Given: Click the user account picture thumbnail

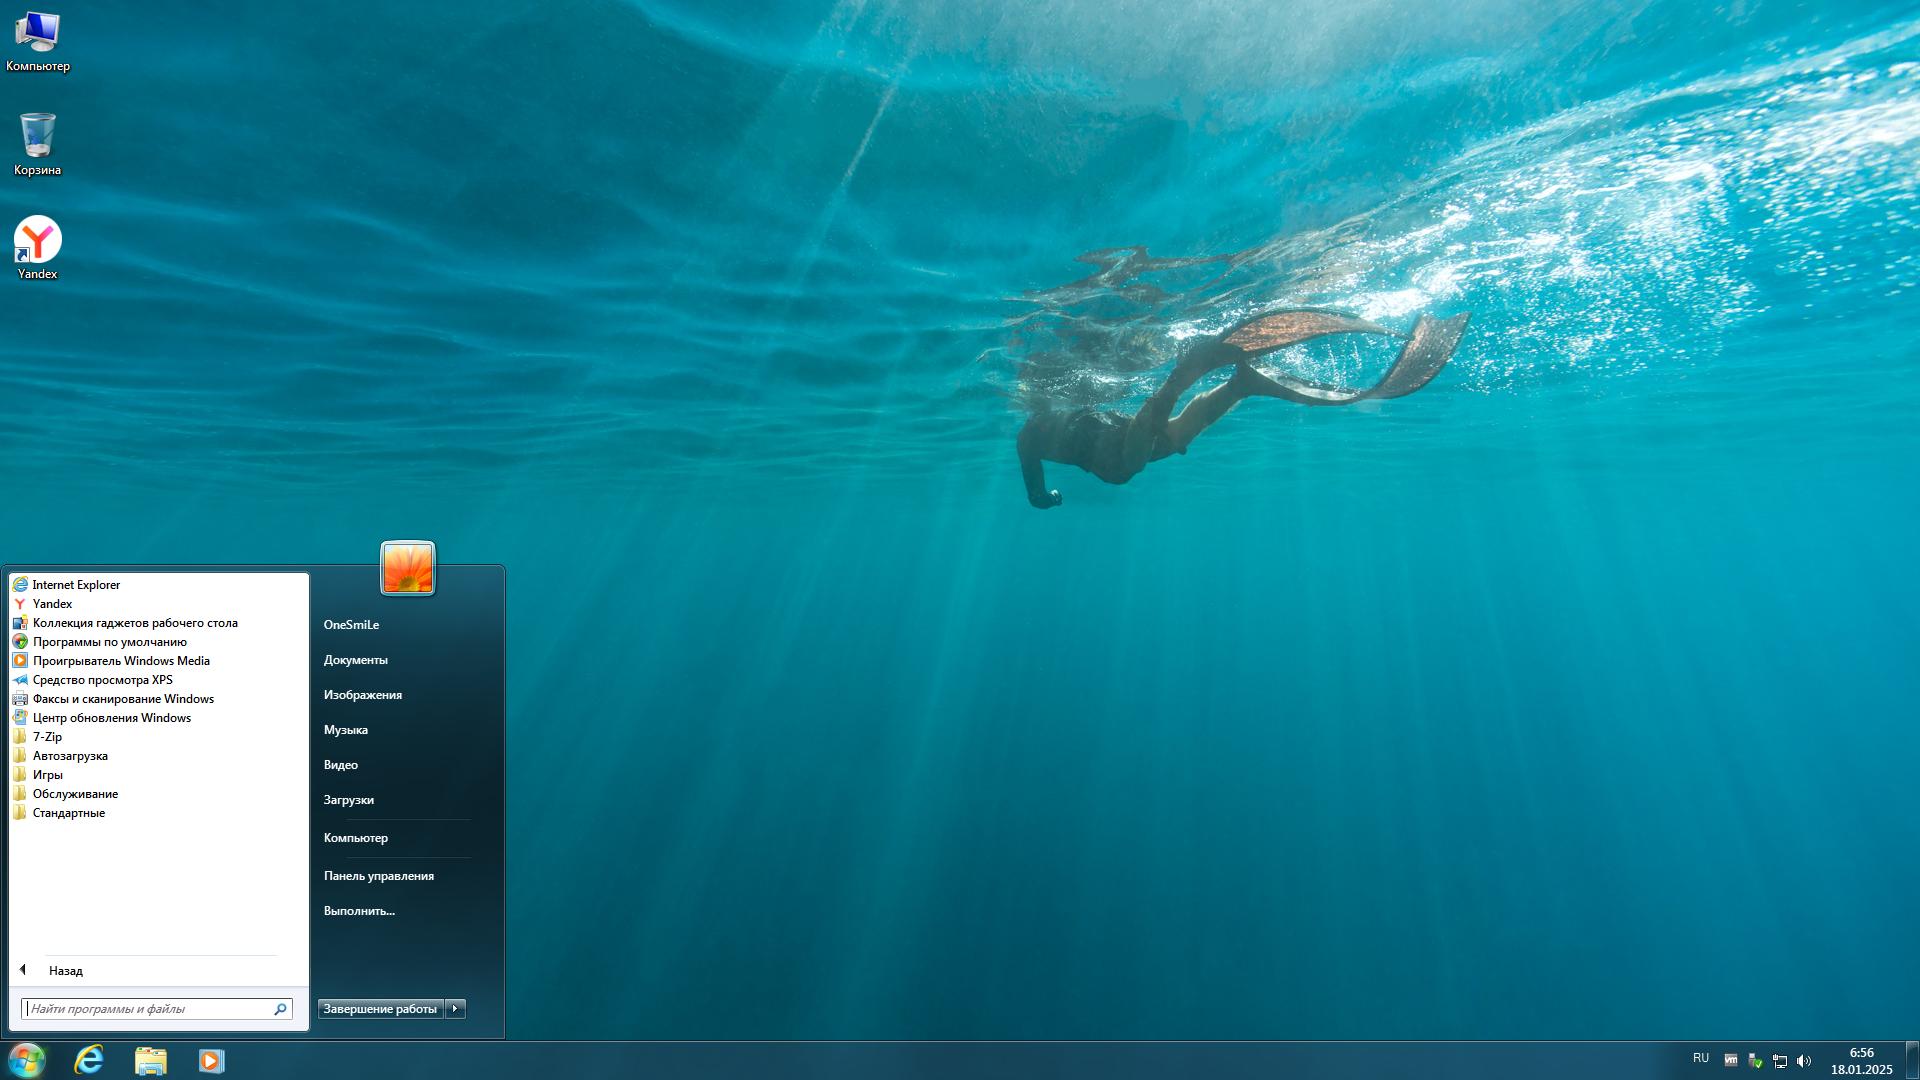Looking at the screenshot, I should click(408, 568).
